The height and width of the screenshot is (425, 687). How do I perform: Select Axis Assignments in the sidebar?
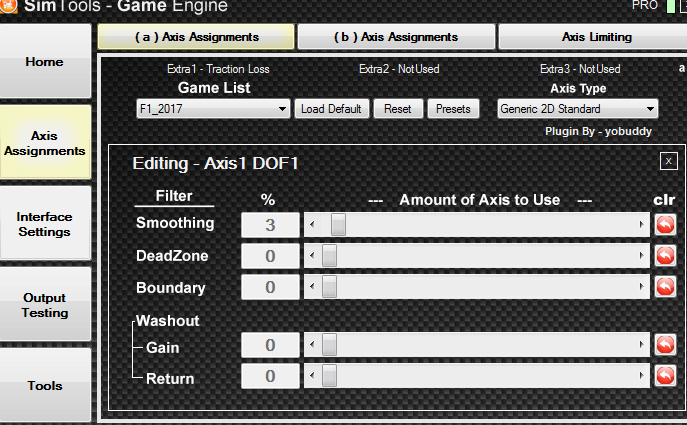[x=45, y=143]
